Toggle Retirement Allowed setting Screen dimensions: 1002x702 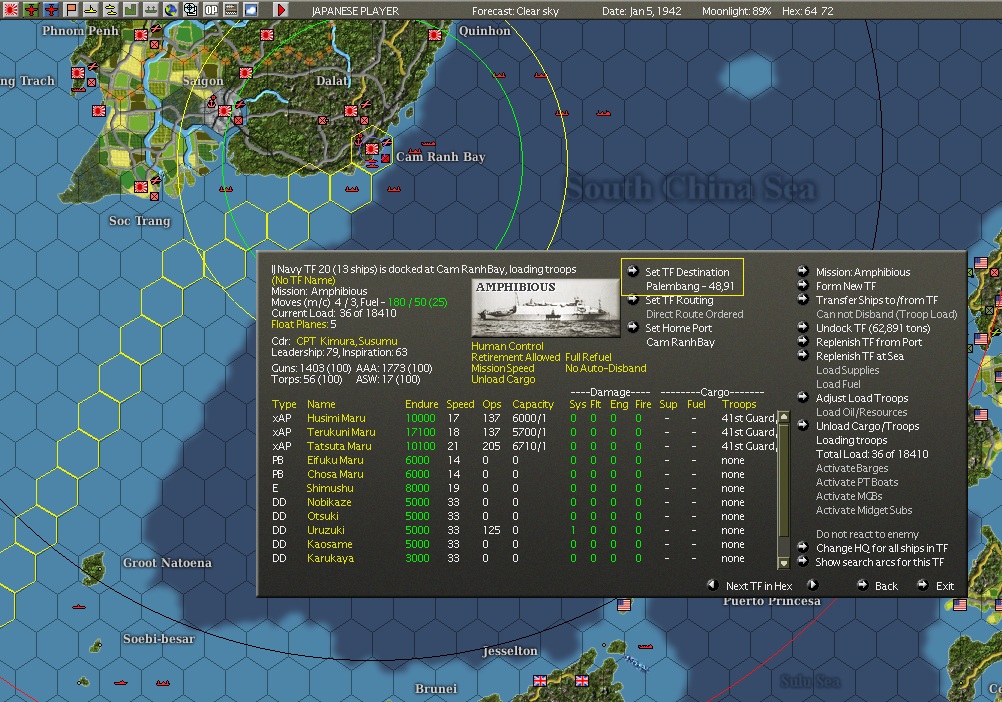[x=516, y=357]
